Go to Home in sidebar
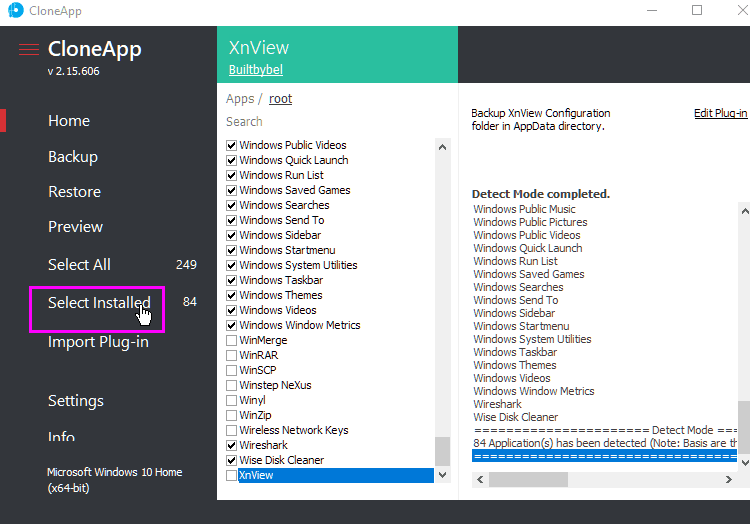Image resolution: width=750 pixels, height=524 pixels. (69, 120)
